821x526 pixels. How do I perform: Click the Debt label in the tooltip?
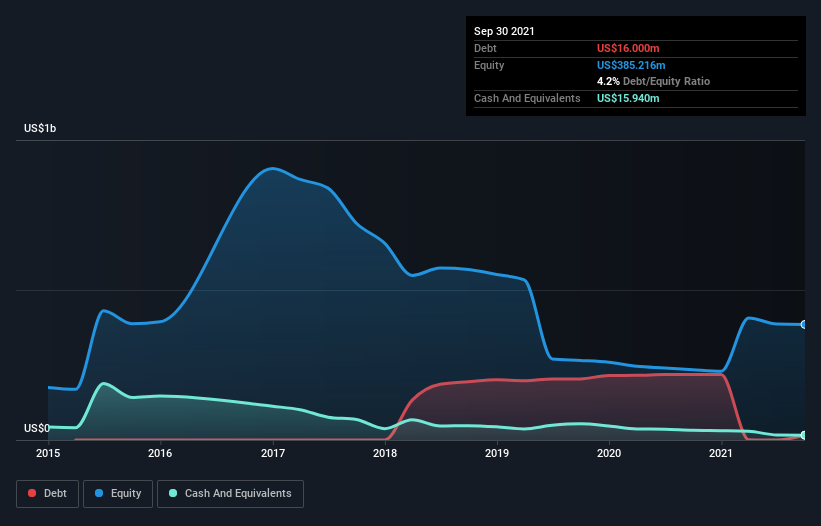click(485, 48)
